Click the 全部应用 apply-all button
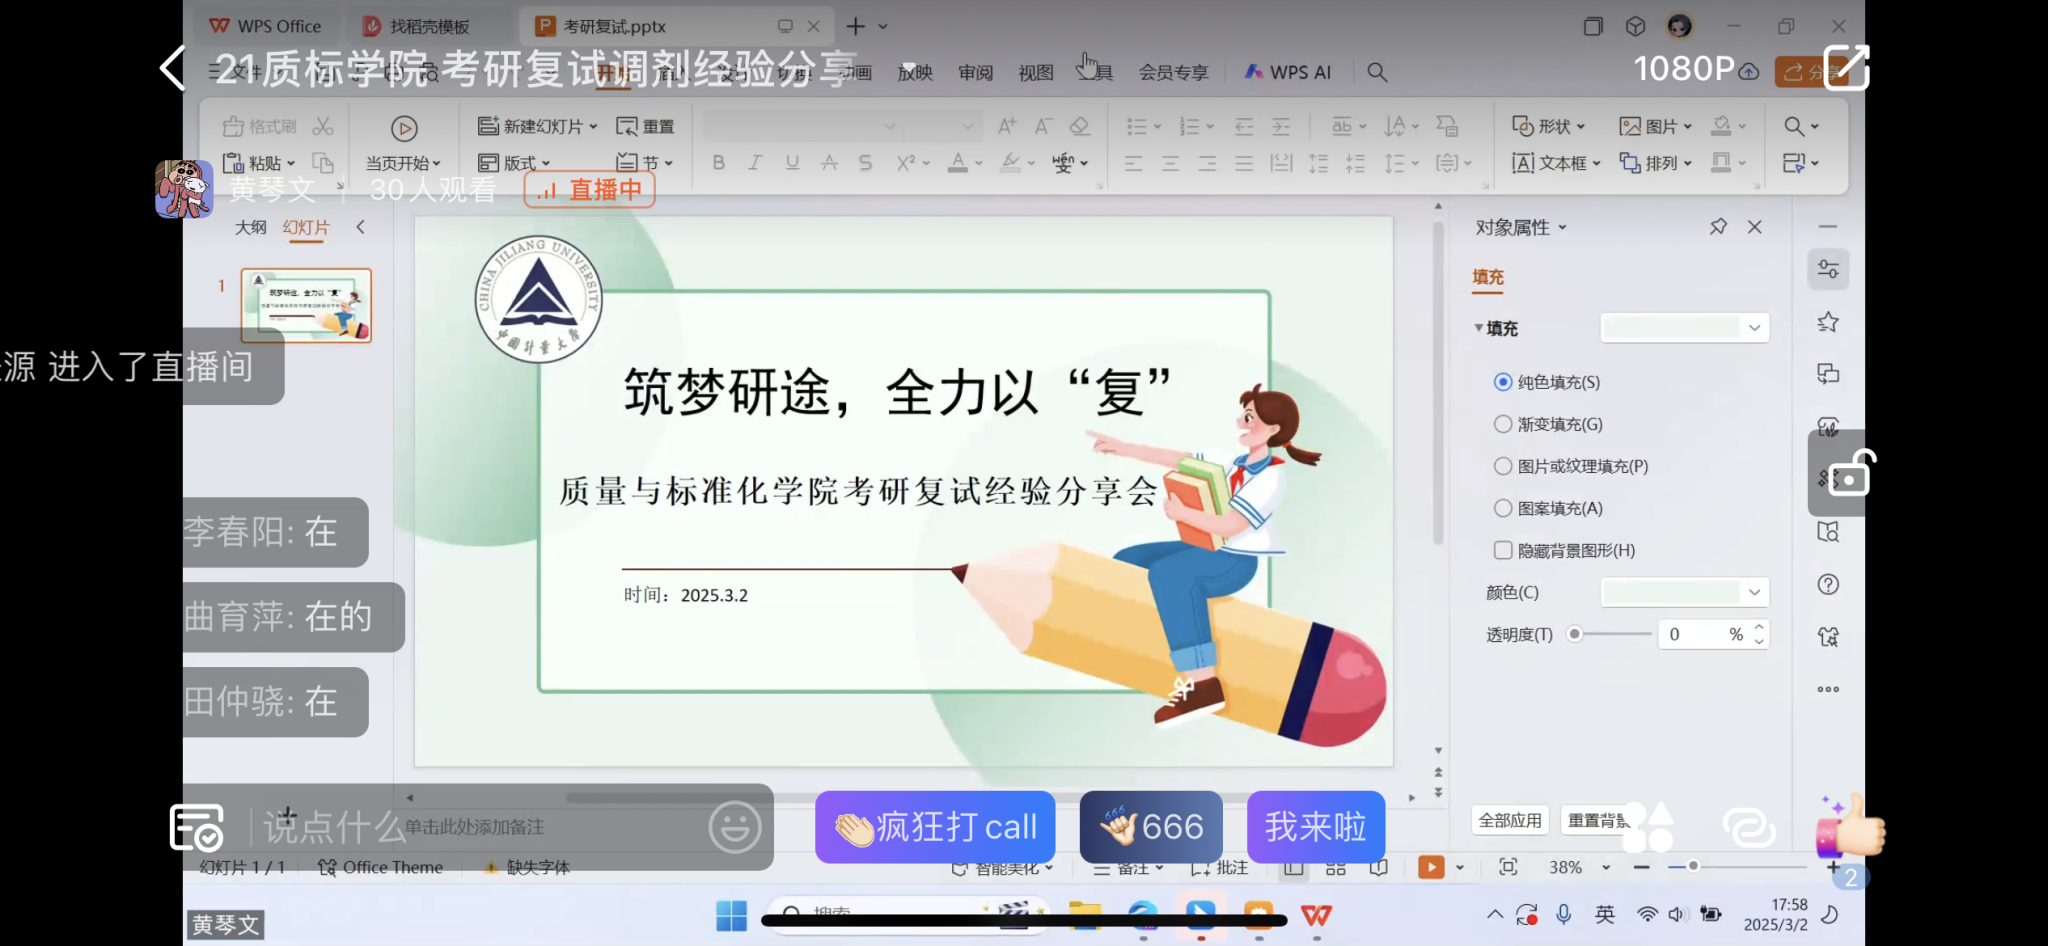 tap(1510, 820)
